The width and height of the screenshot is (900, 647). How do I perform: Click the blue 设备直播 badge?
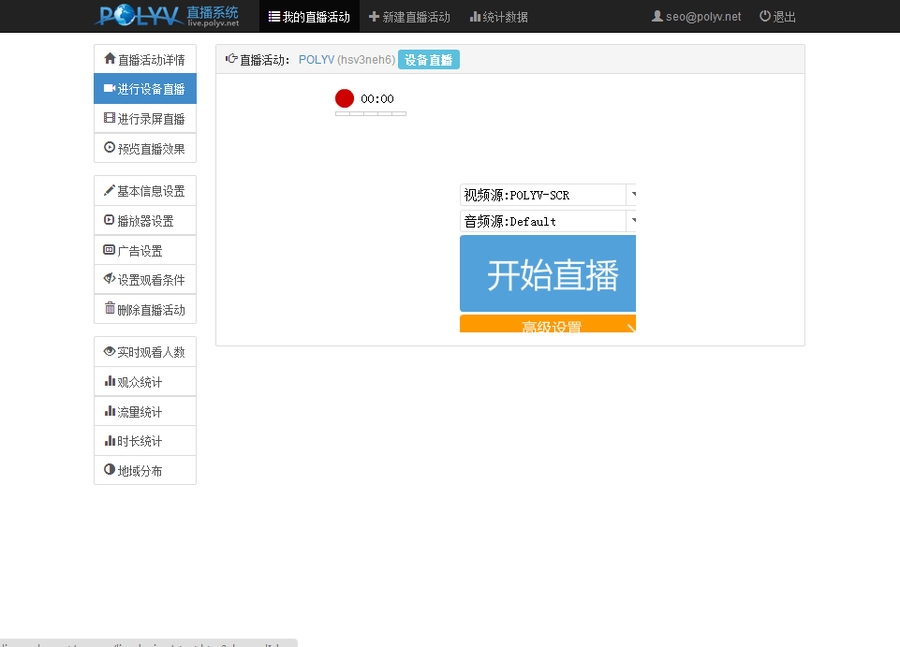tap(429, 59)
